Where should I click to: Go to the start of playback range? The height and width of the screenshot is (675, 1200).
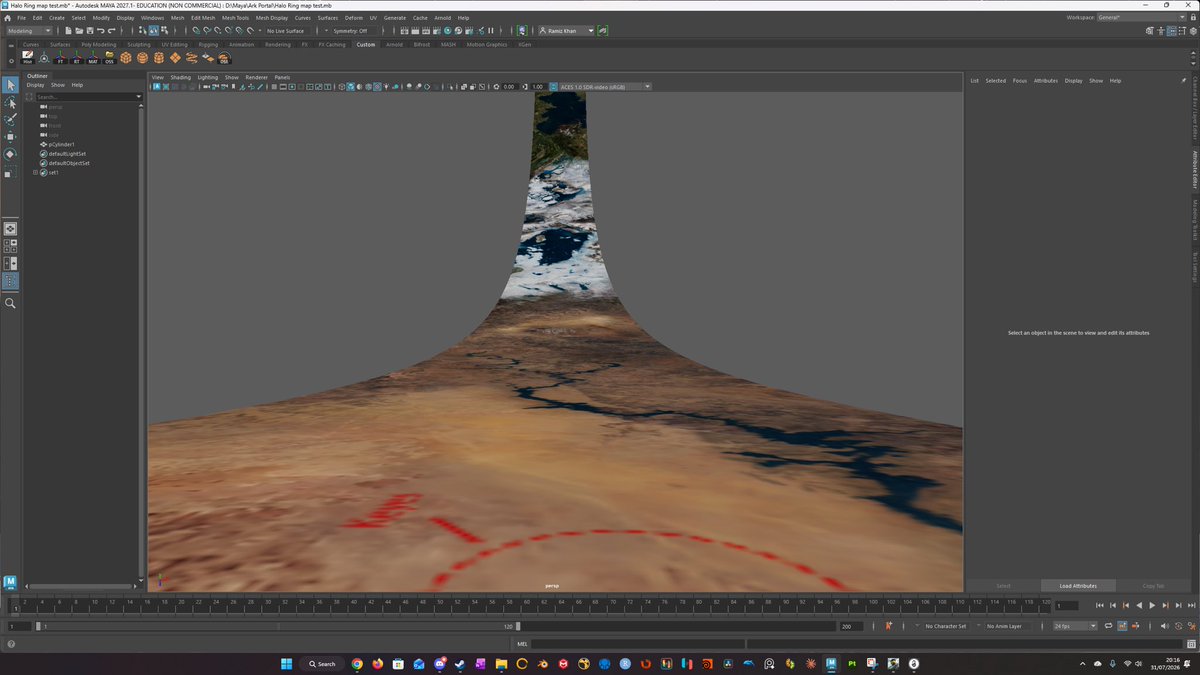1100,605
